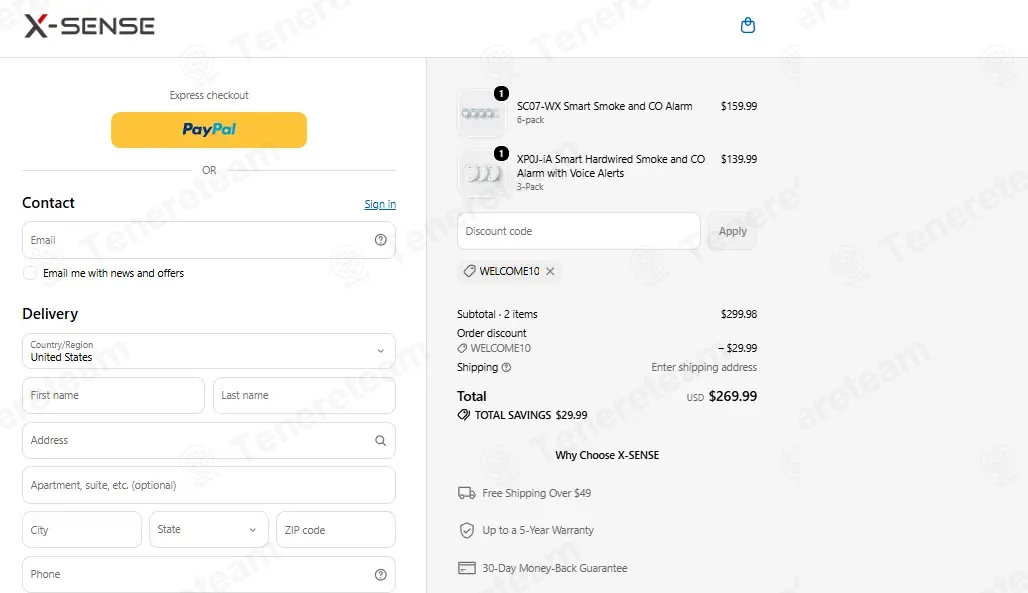The width and height of the screenshot is (1028, 593).
Task: Focus the City input field
Action: pyautogui.click(x=82, y=529)
